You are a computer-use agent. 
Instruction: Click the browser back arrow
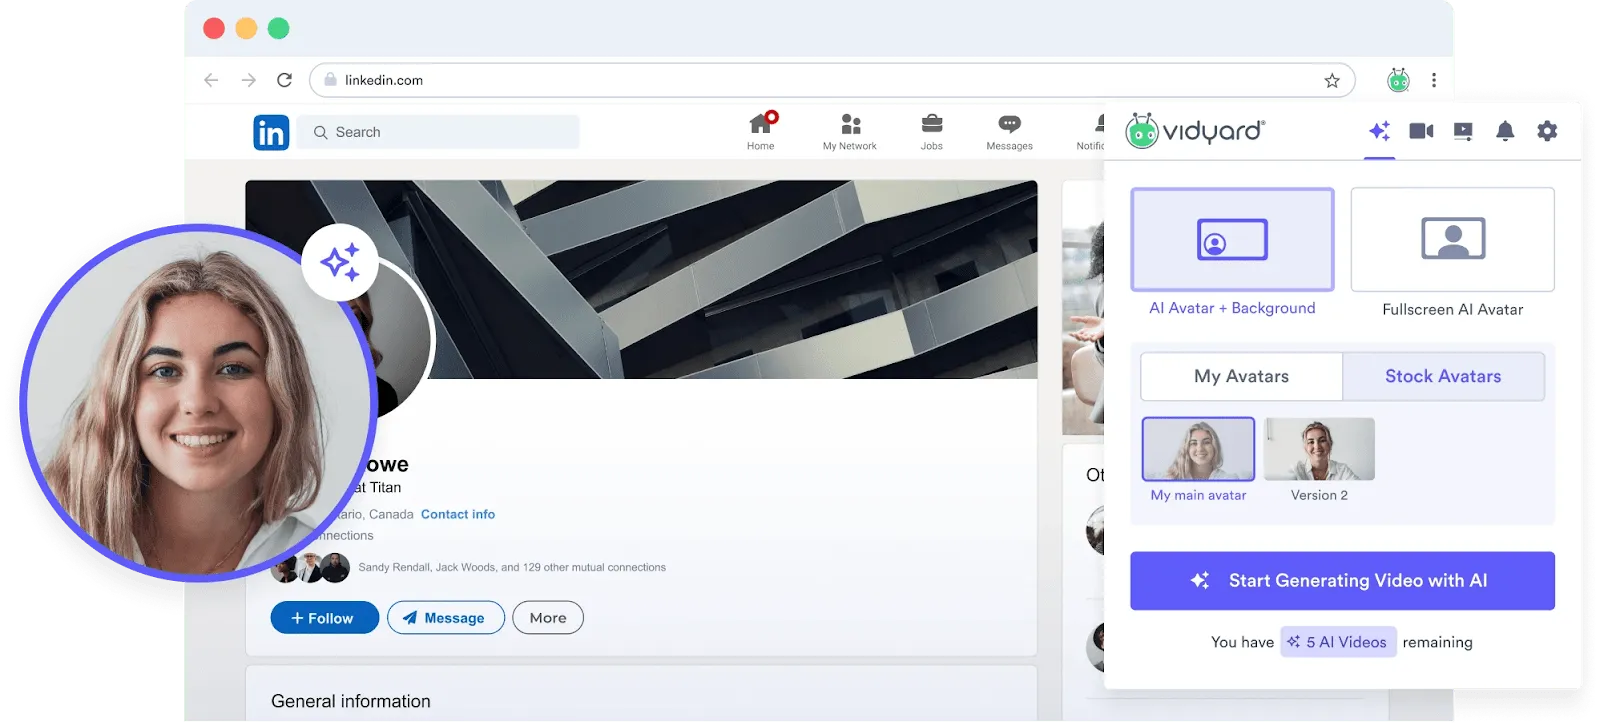tap(211, 80)
